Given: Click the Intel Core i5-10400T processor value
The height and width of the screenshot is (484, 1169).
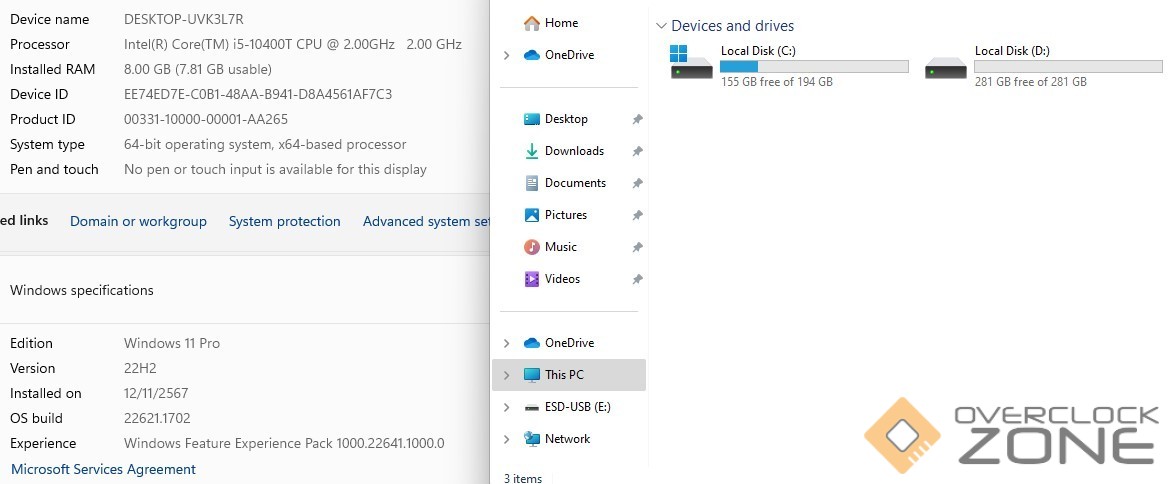Looking at the screenshot, I should click(292, 44).
